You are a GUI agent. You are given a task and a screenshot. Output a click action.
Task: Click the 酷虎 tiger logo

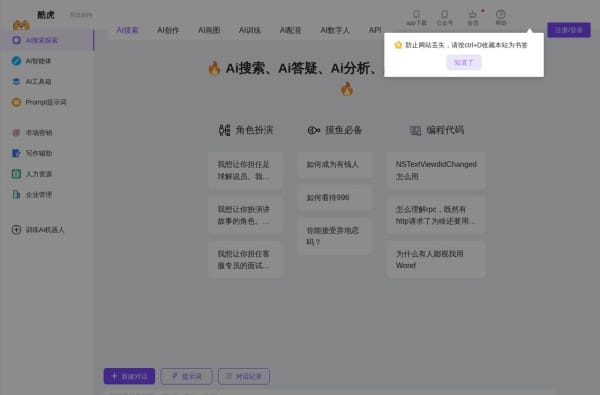coord(21,25)
